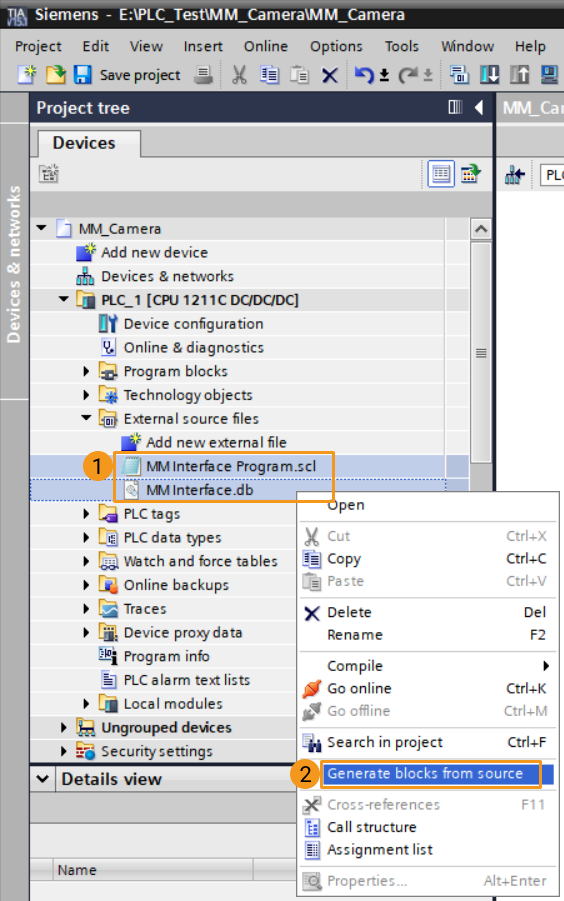Image resolution: width=564 pixels, height=901 pixels.
Task: Open the Tools menu
Action: coord(401,46)
